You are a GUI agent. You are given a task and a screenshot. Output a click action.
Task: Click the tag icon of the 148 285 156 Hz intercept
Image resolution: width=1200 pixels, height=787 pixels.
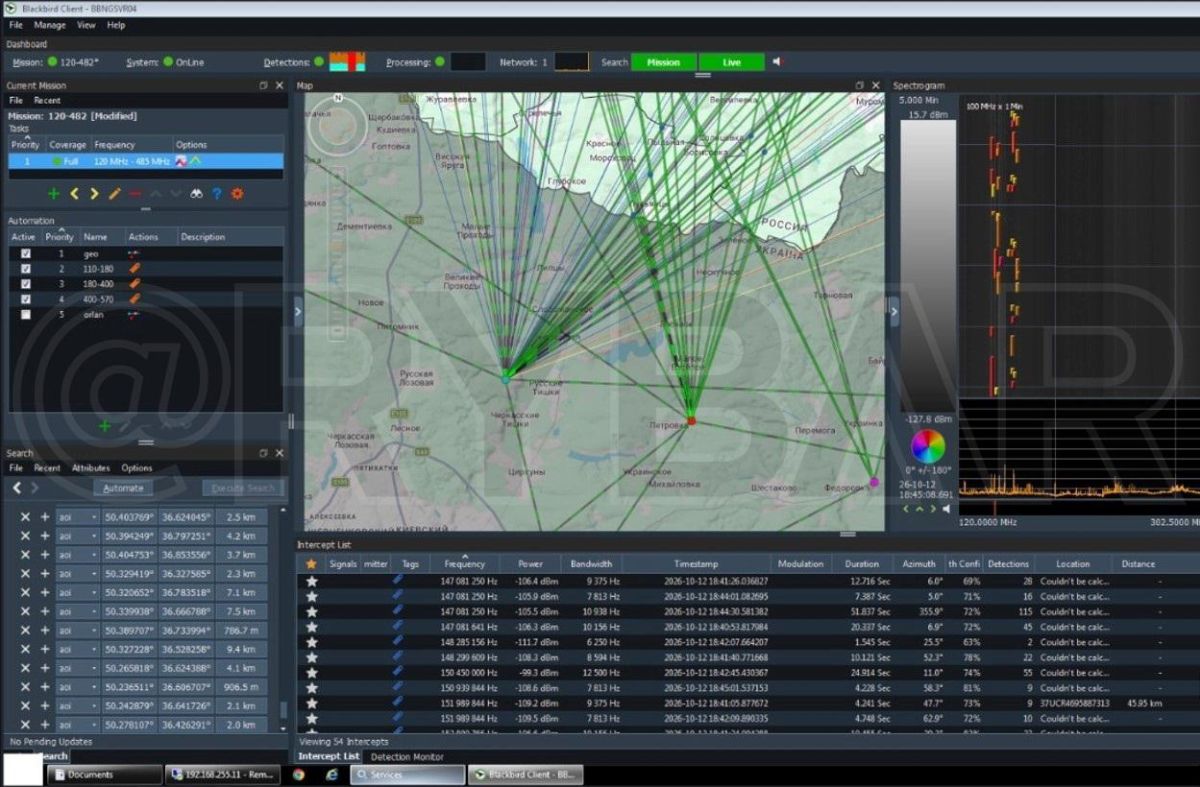point(398,642)
